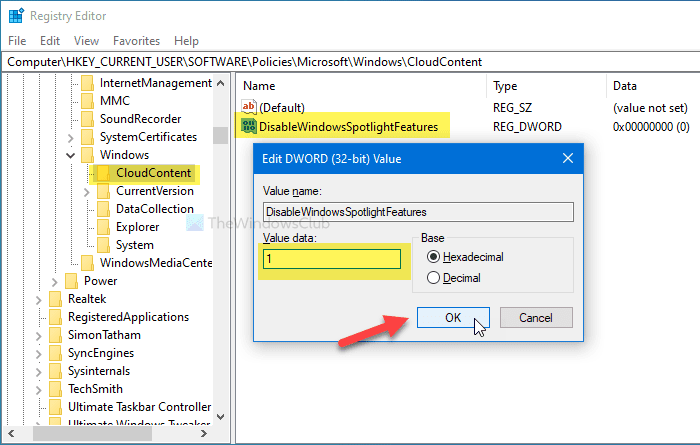Click the REG_SZ type cell

tap(512, 108)
